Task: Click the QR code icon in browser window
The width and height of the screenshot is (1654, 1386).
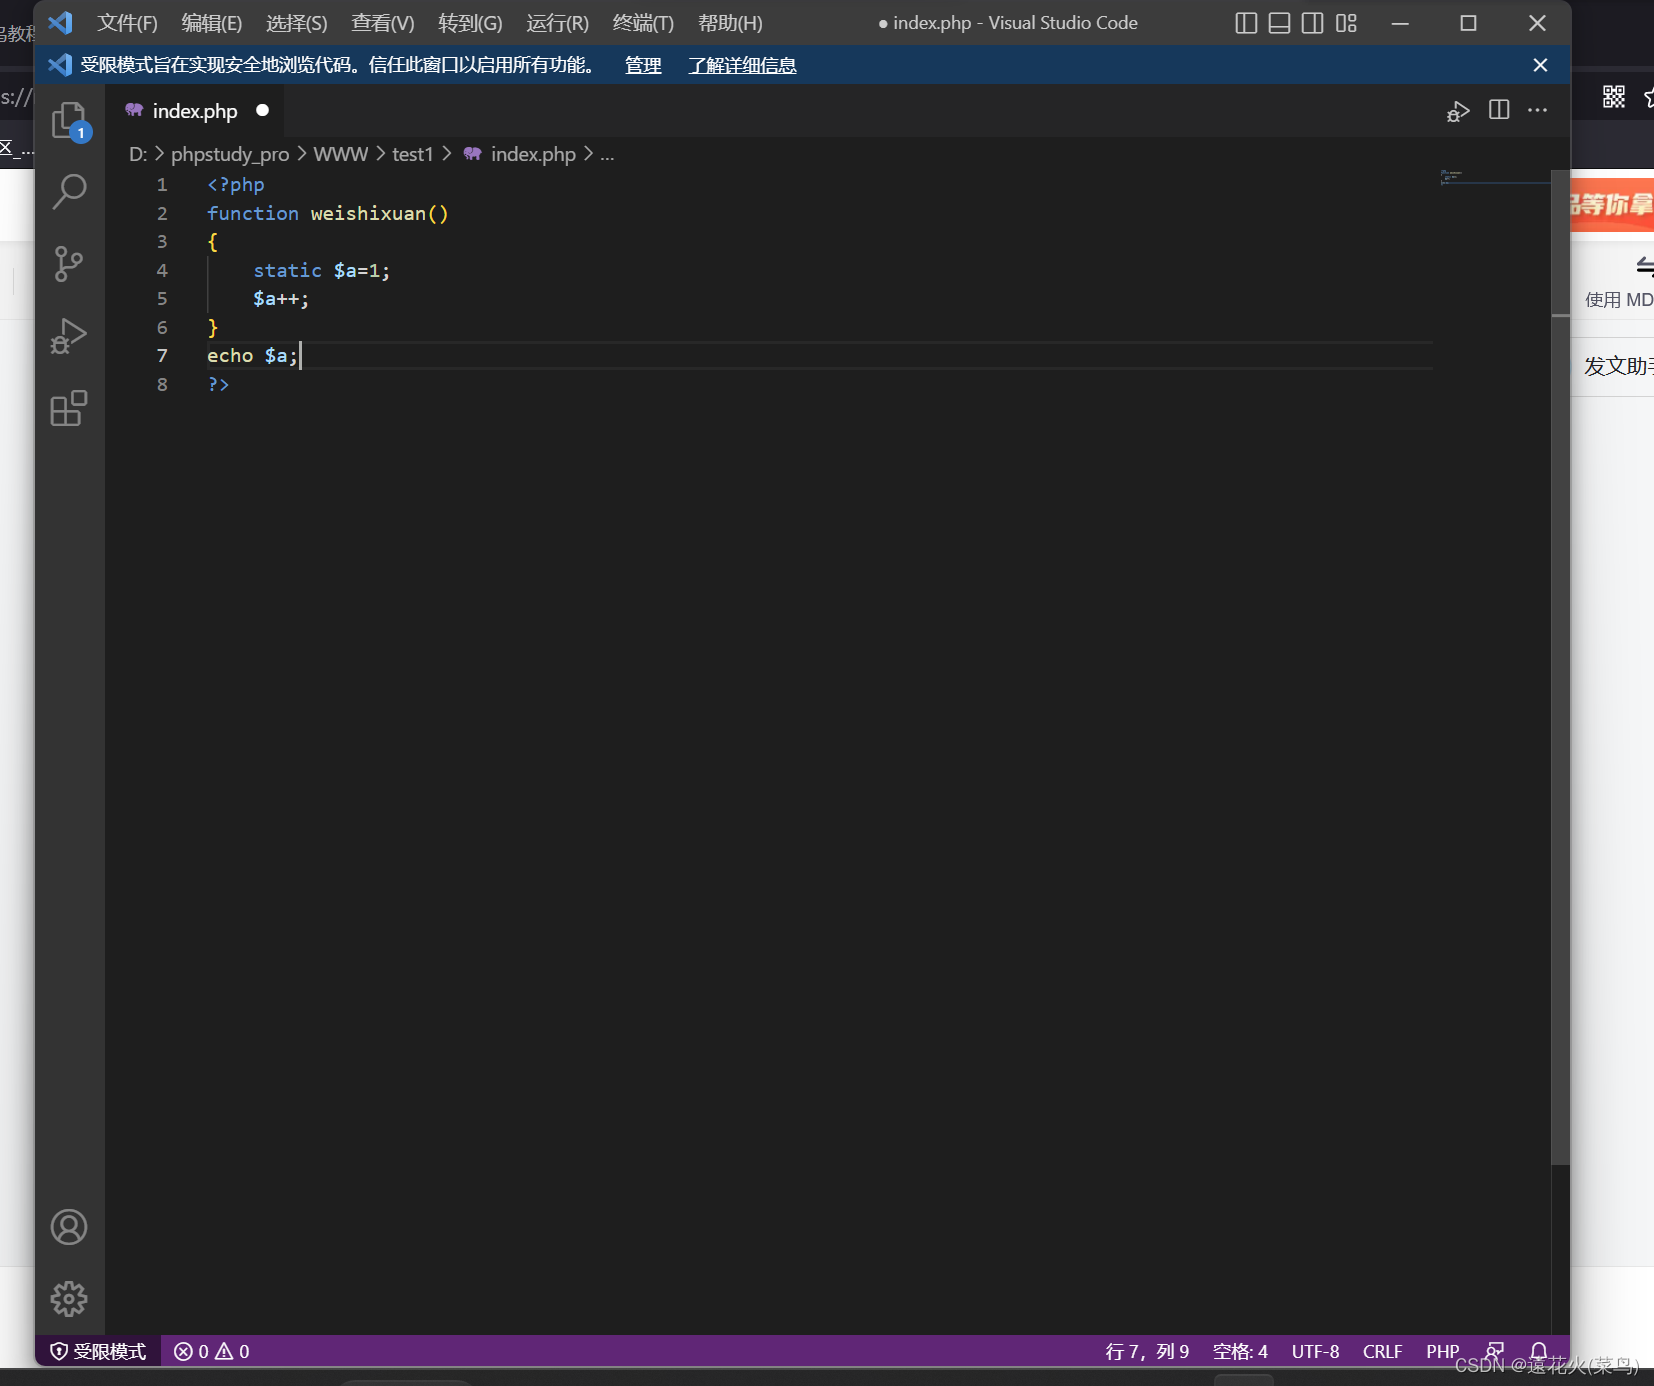Action: point(1614,97)
